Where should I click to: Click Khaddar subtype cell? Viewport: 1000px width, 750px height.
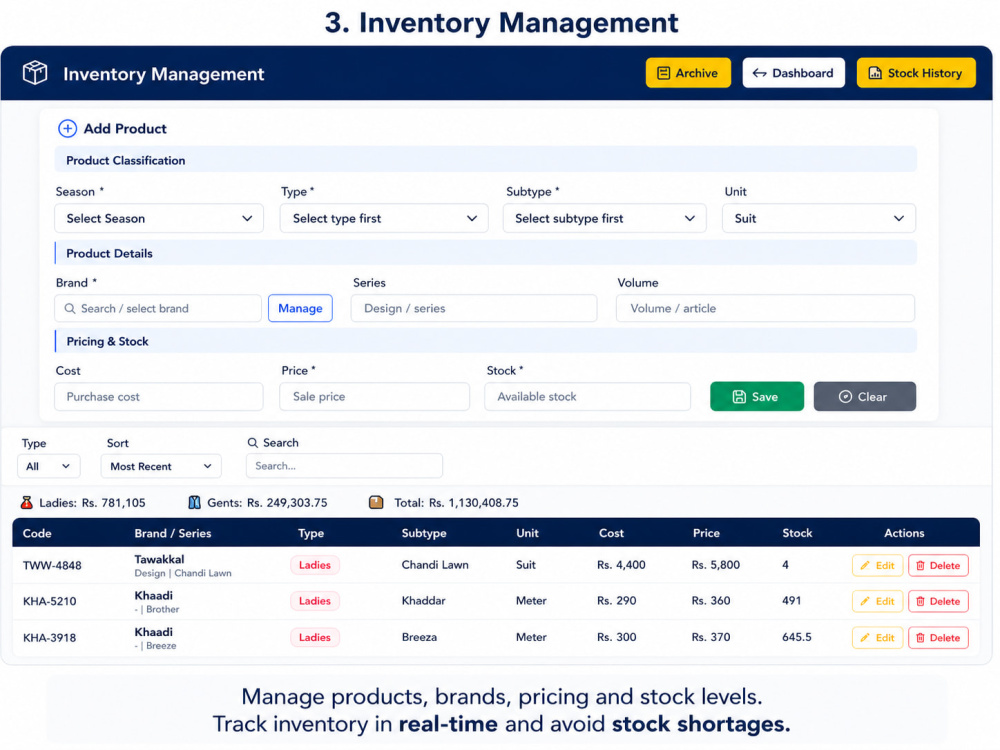tap(423, 601)
